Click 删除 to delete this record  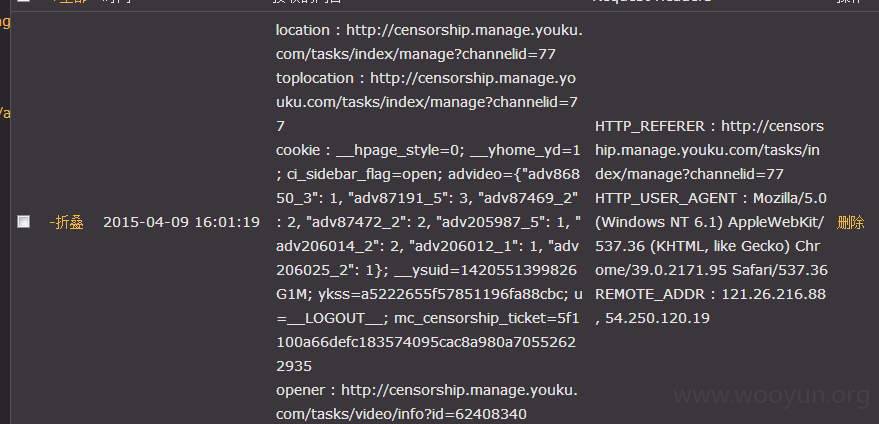point(850,222)
